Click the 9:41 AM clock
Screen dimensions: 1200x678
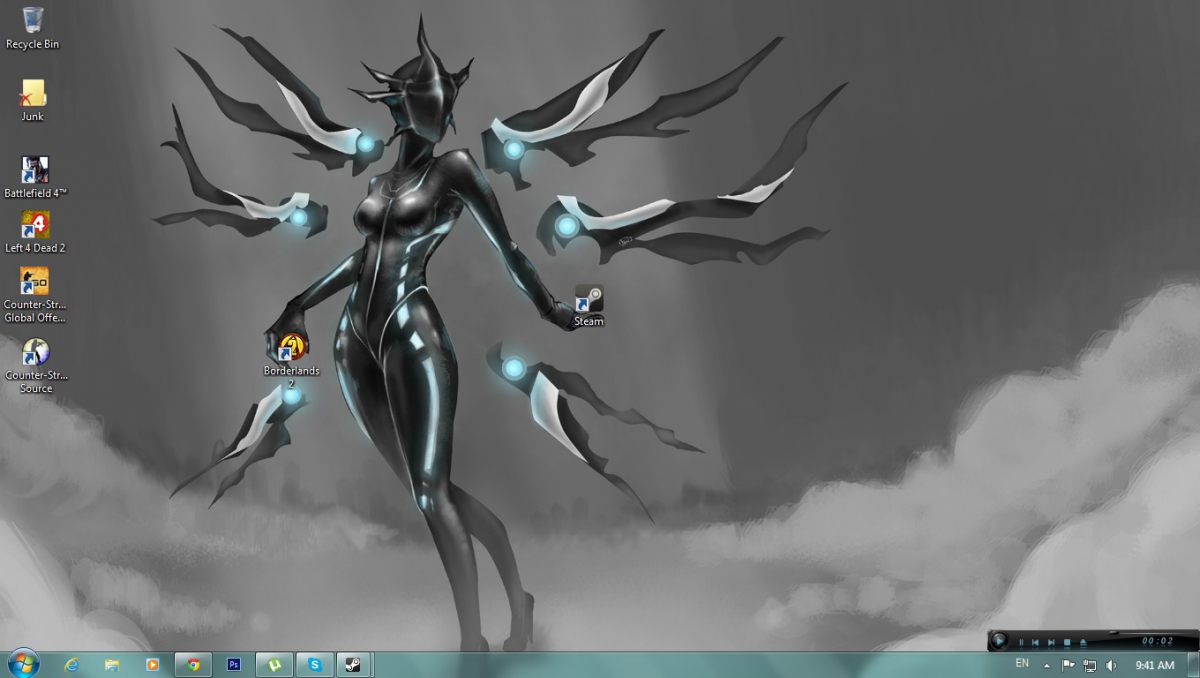[x=1155, y=665]
